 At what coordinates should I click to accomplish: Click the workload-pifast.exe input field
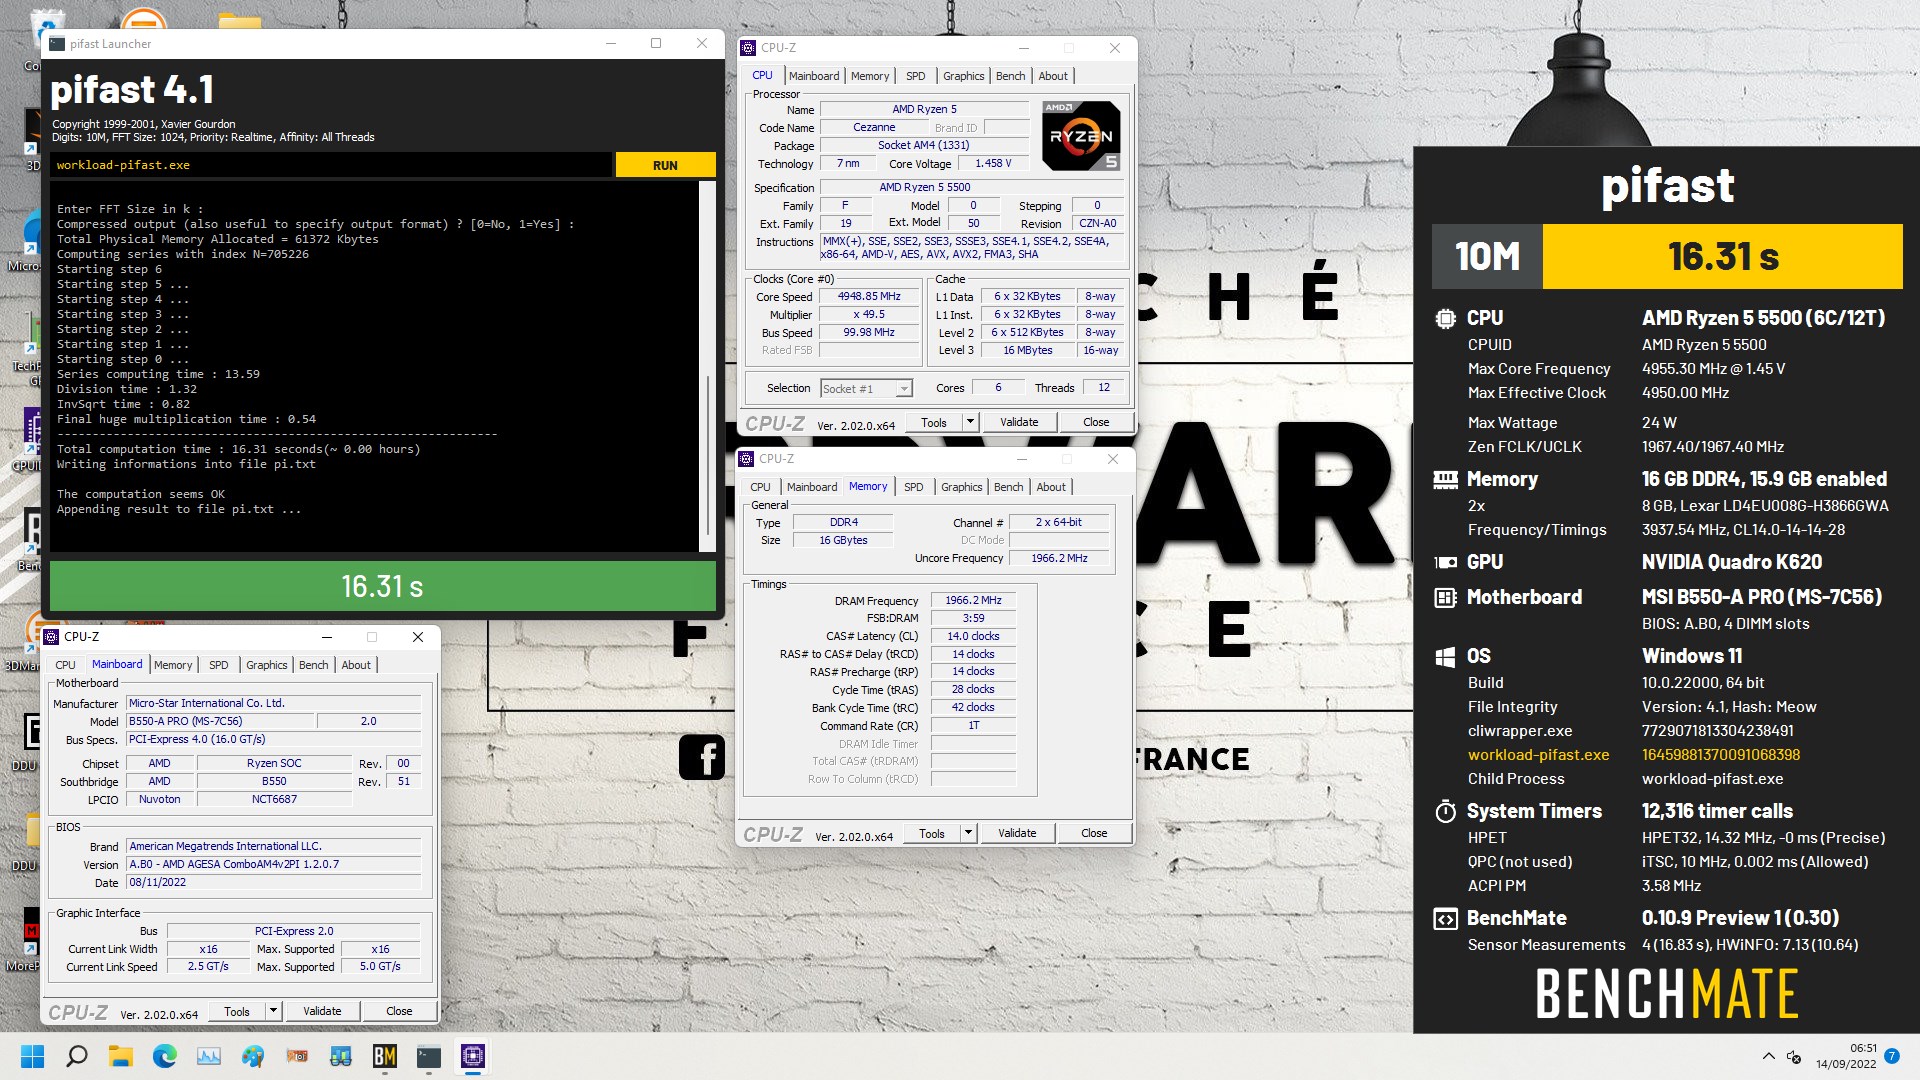(x=331, y=165)
